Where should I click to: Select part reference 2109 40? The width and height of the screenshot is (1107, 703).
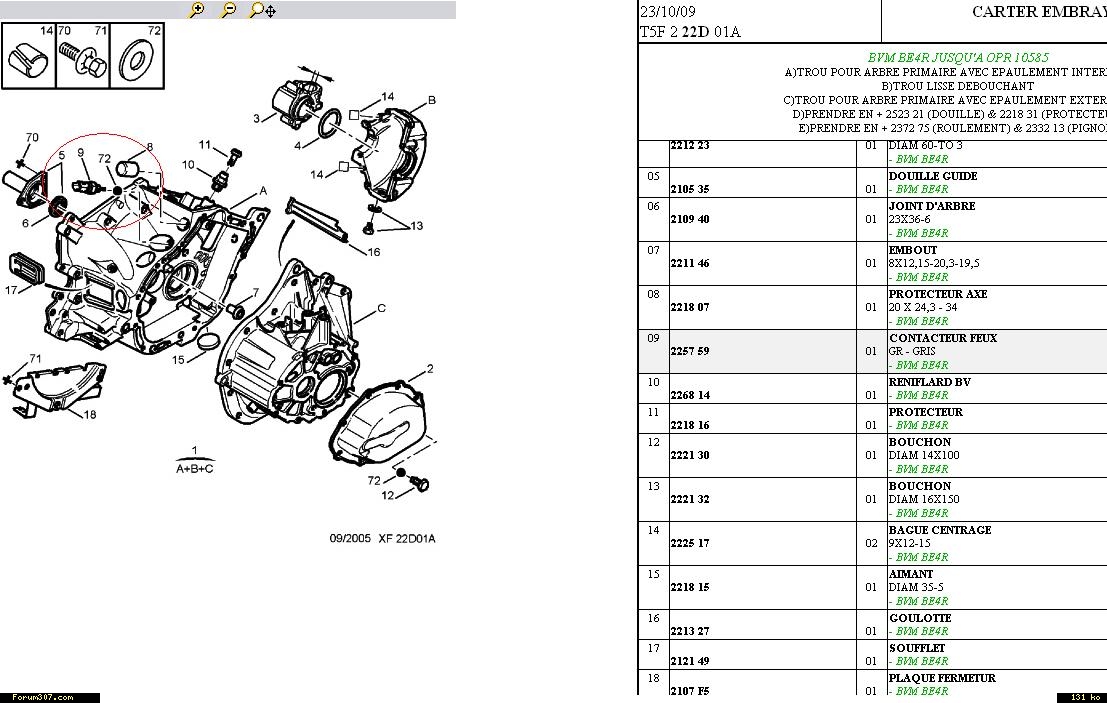click(690, 219)
